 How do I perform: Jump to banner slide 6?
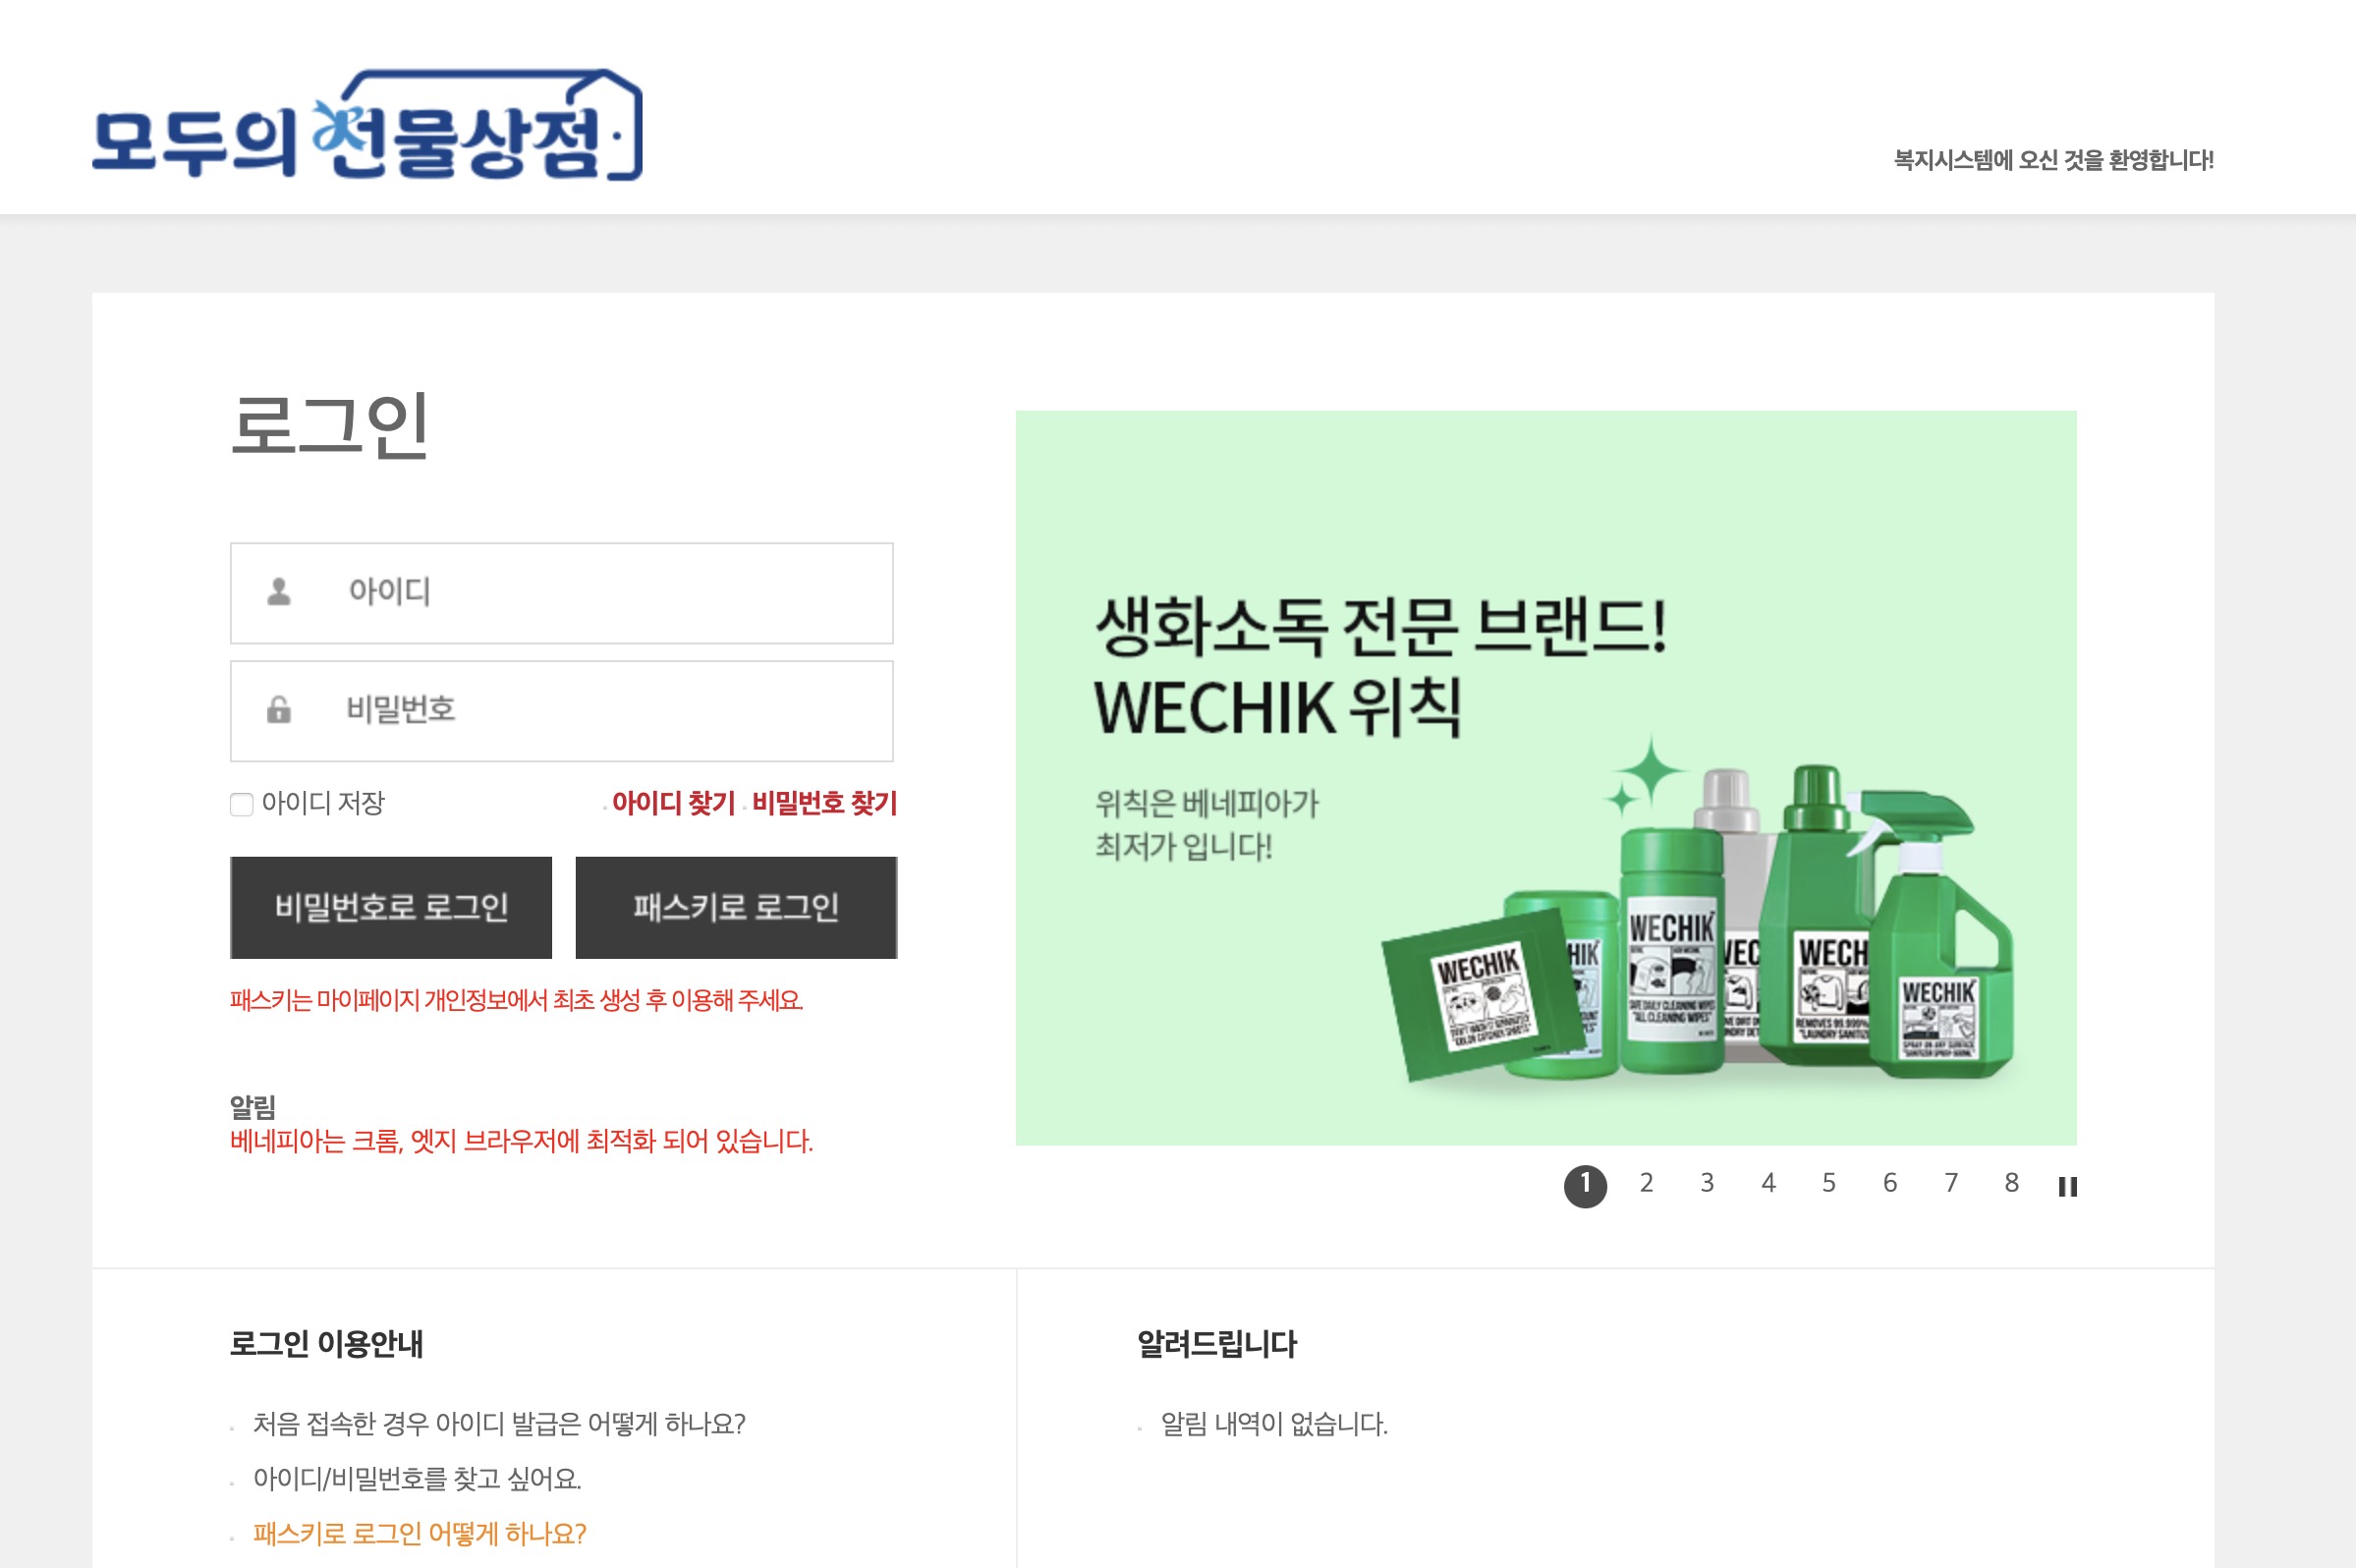point(1890,1183)
